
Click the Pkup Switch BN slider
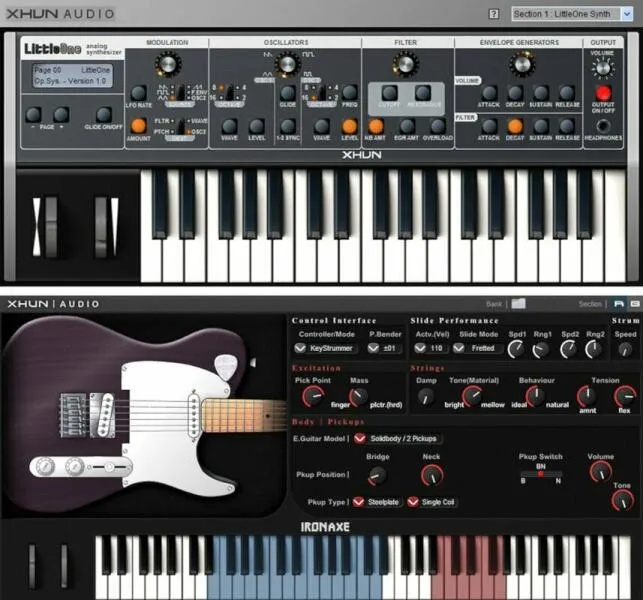pos(540,474)
